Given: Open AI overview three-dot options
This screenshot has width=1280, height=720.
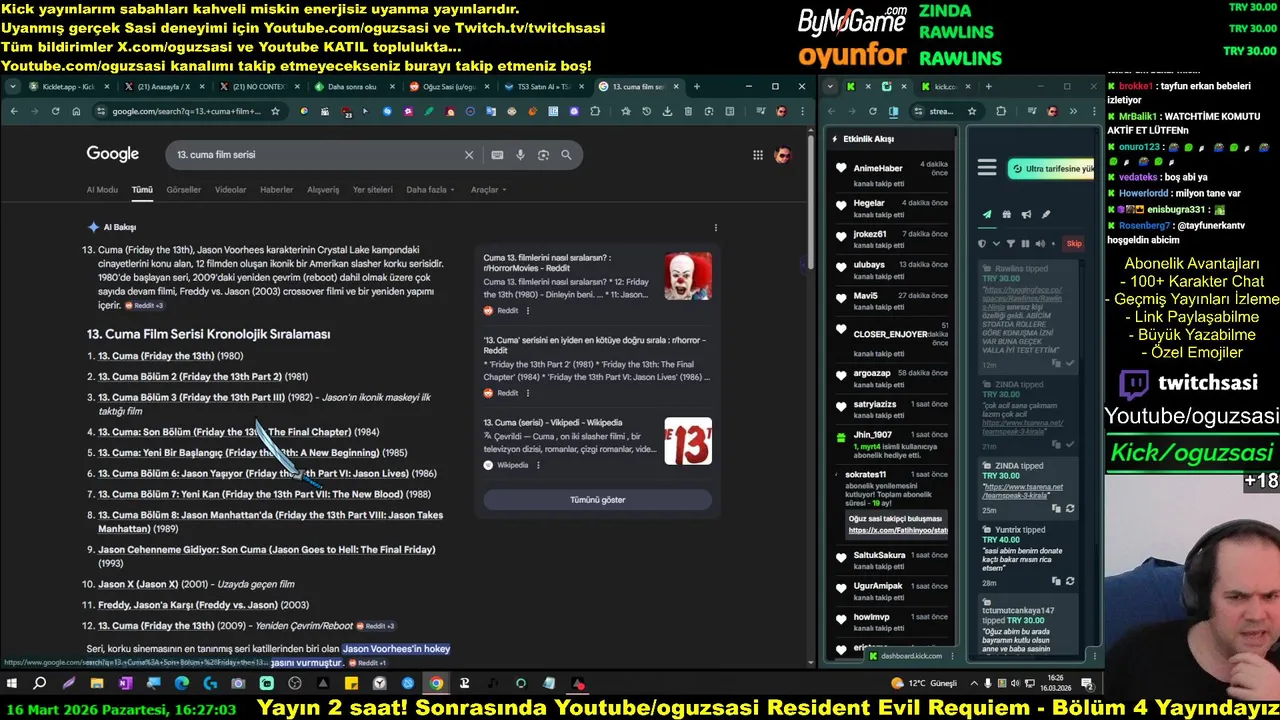Looking at the screenshot, I should [x=715, y=227].
